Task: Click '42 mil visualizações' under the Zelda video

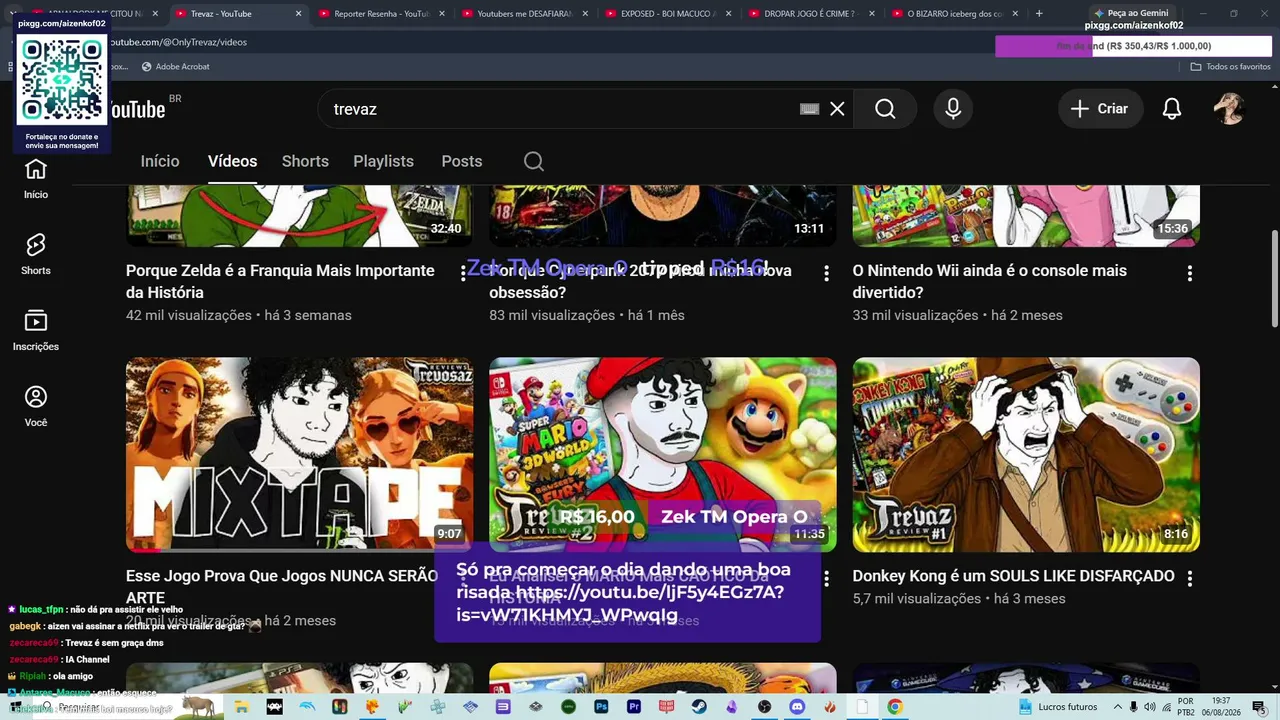Action: click(x=189, y=315)
